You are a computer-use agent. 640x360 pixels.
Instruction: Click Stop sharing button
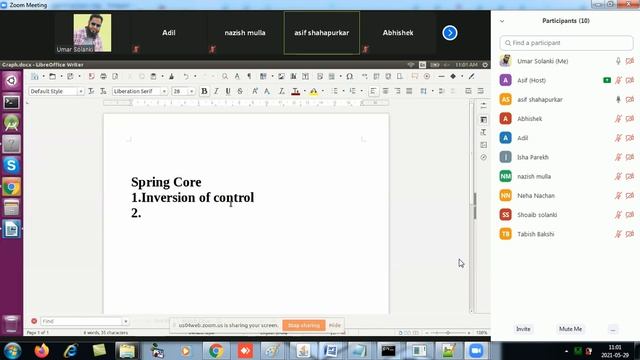tap(304, 325)
